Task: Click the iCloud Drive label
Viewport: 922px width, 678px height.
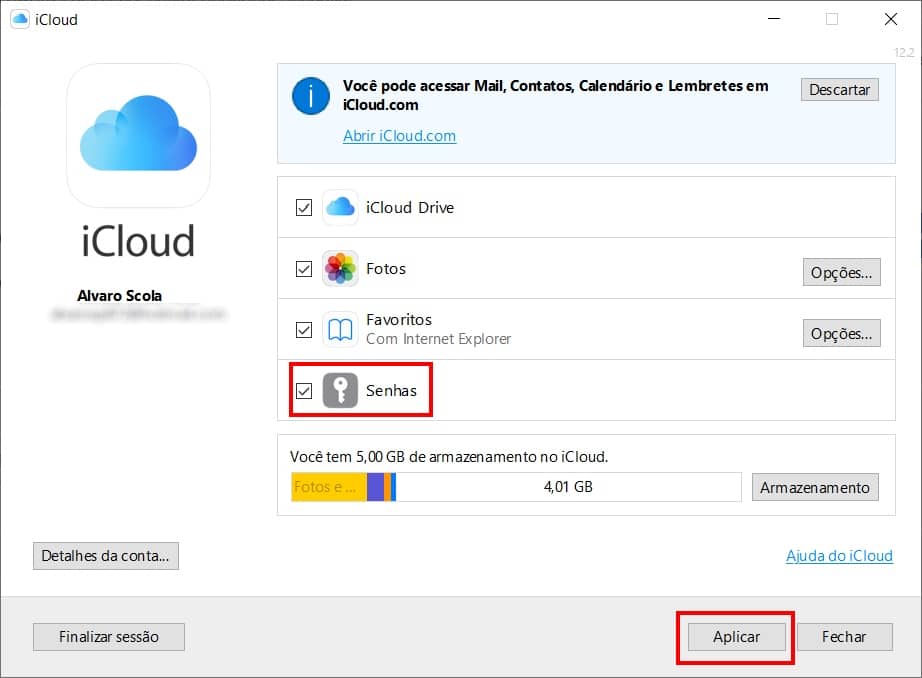Action: coord(410,208)
